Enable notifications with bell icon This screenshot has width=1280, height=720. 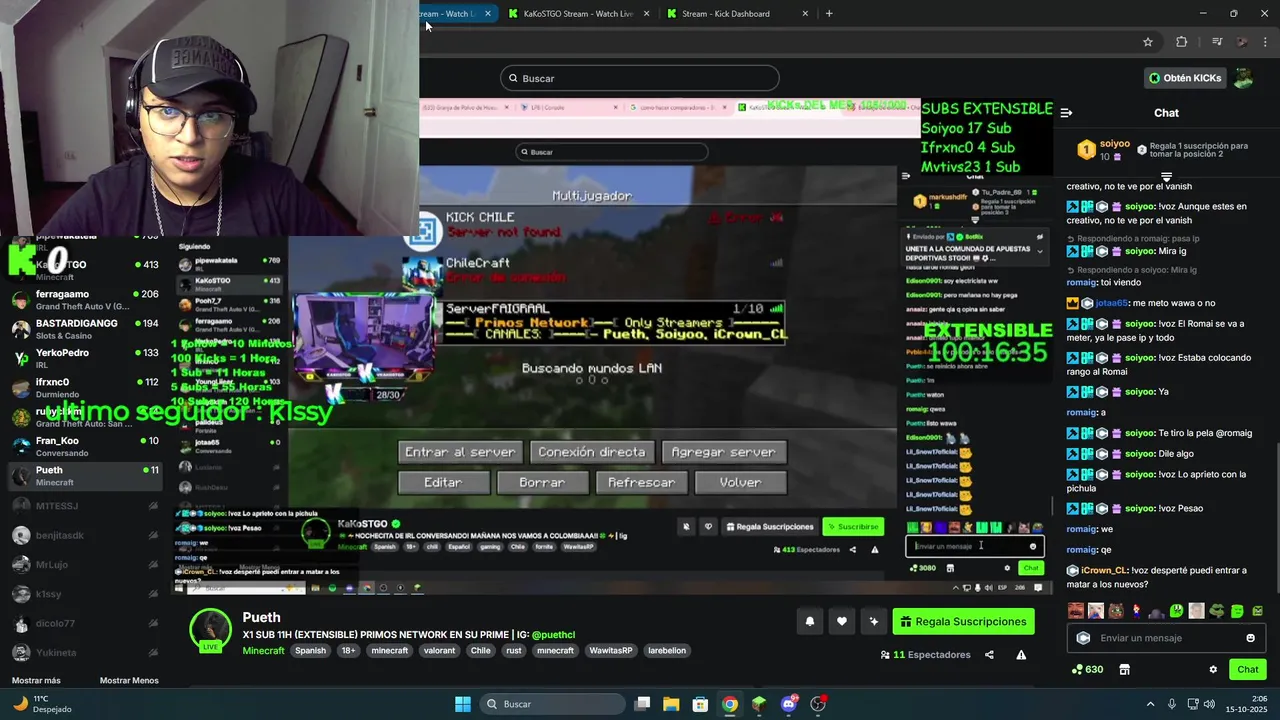(x=810, y=622)
